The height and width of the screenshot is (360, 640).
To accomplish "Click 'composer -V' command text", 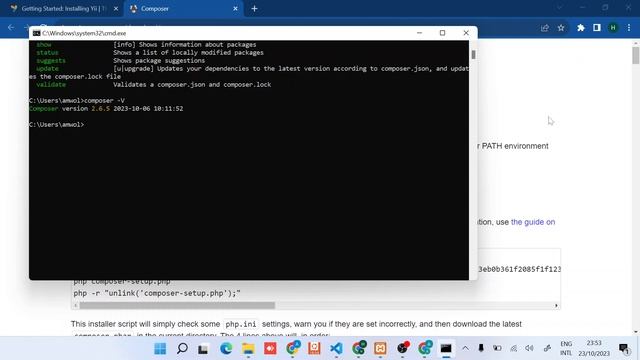I will (104, 100).
